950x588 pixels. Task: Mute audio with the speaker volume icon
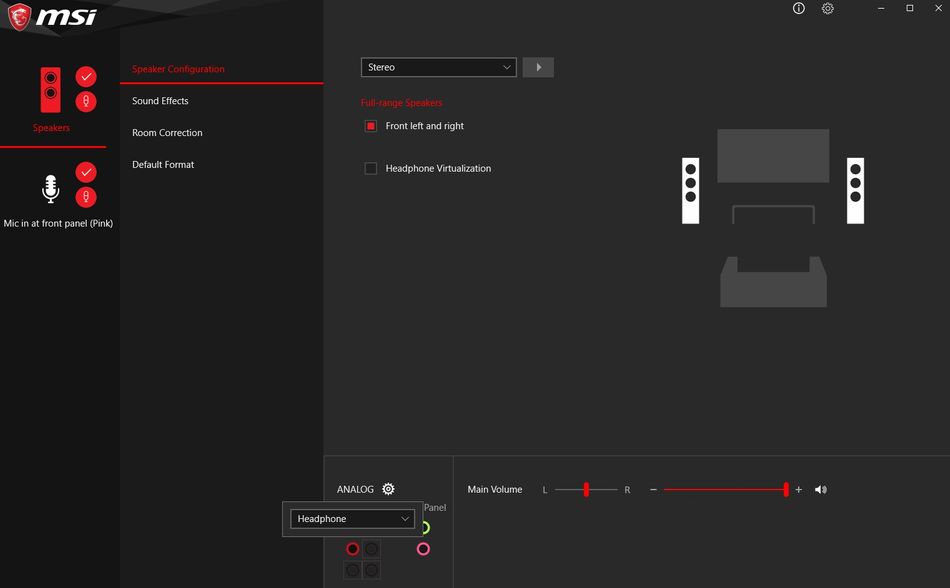click(821, 490)
